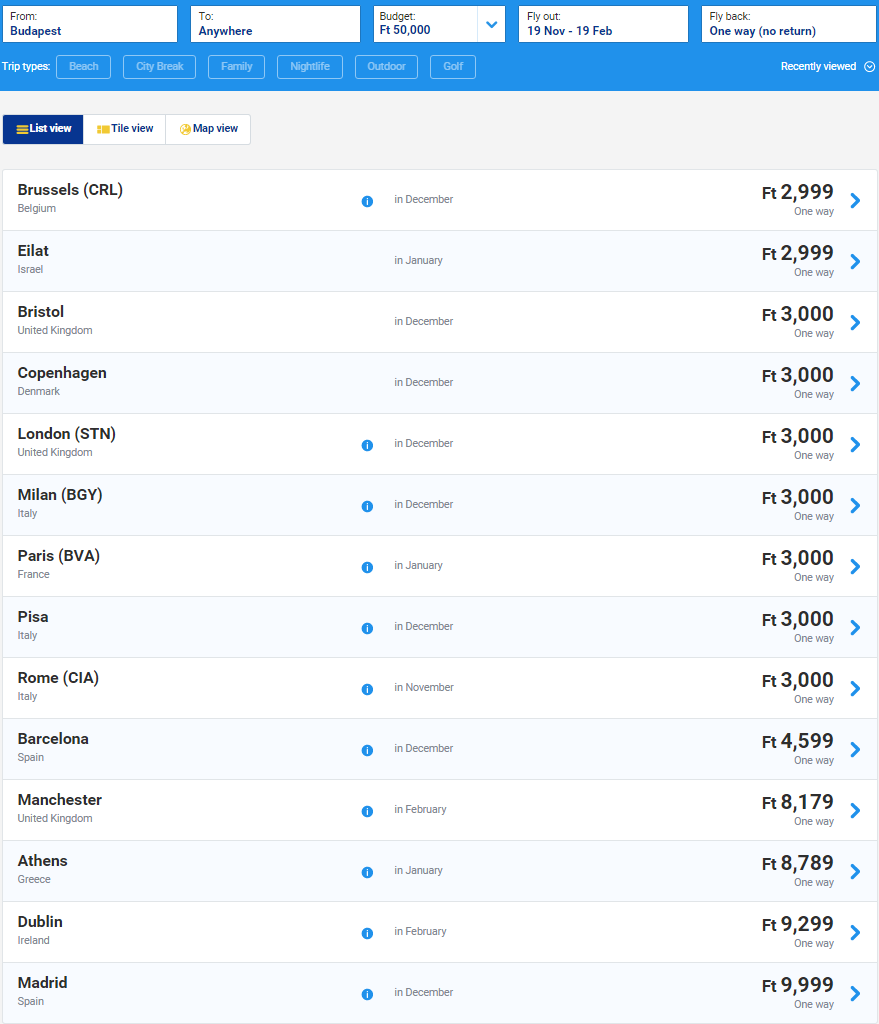Open the Fly out date field
The image size is (879, 1024).
[x=603, y=24]
